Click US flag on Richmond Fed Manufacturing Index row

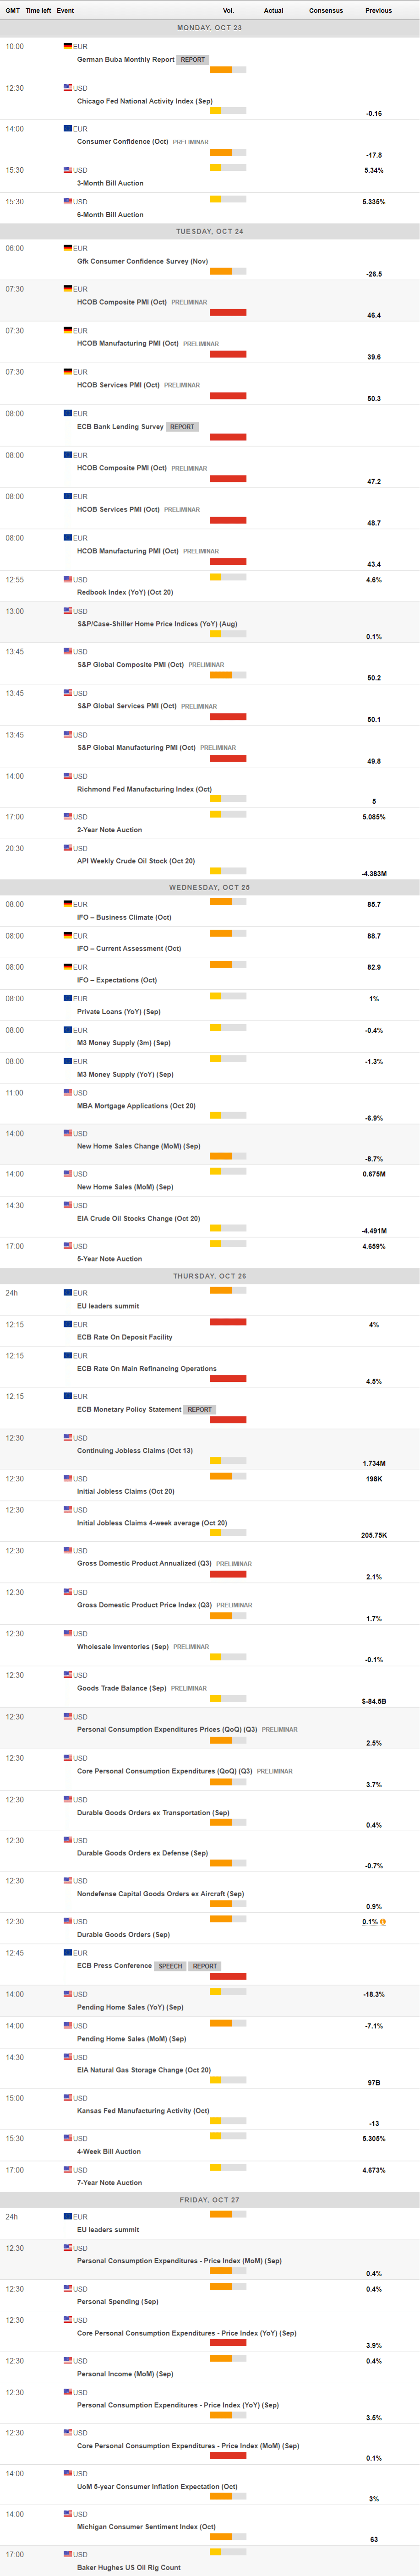click(68, 776)
